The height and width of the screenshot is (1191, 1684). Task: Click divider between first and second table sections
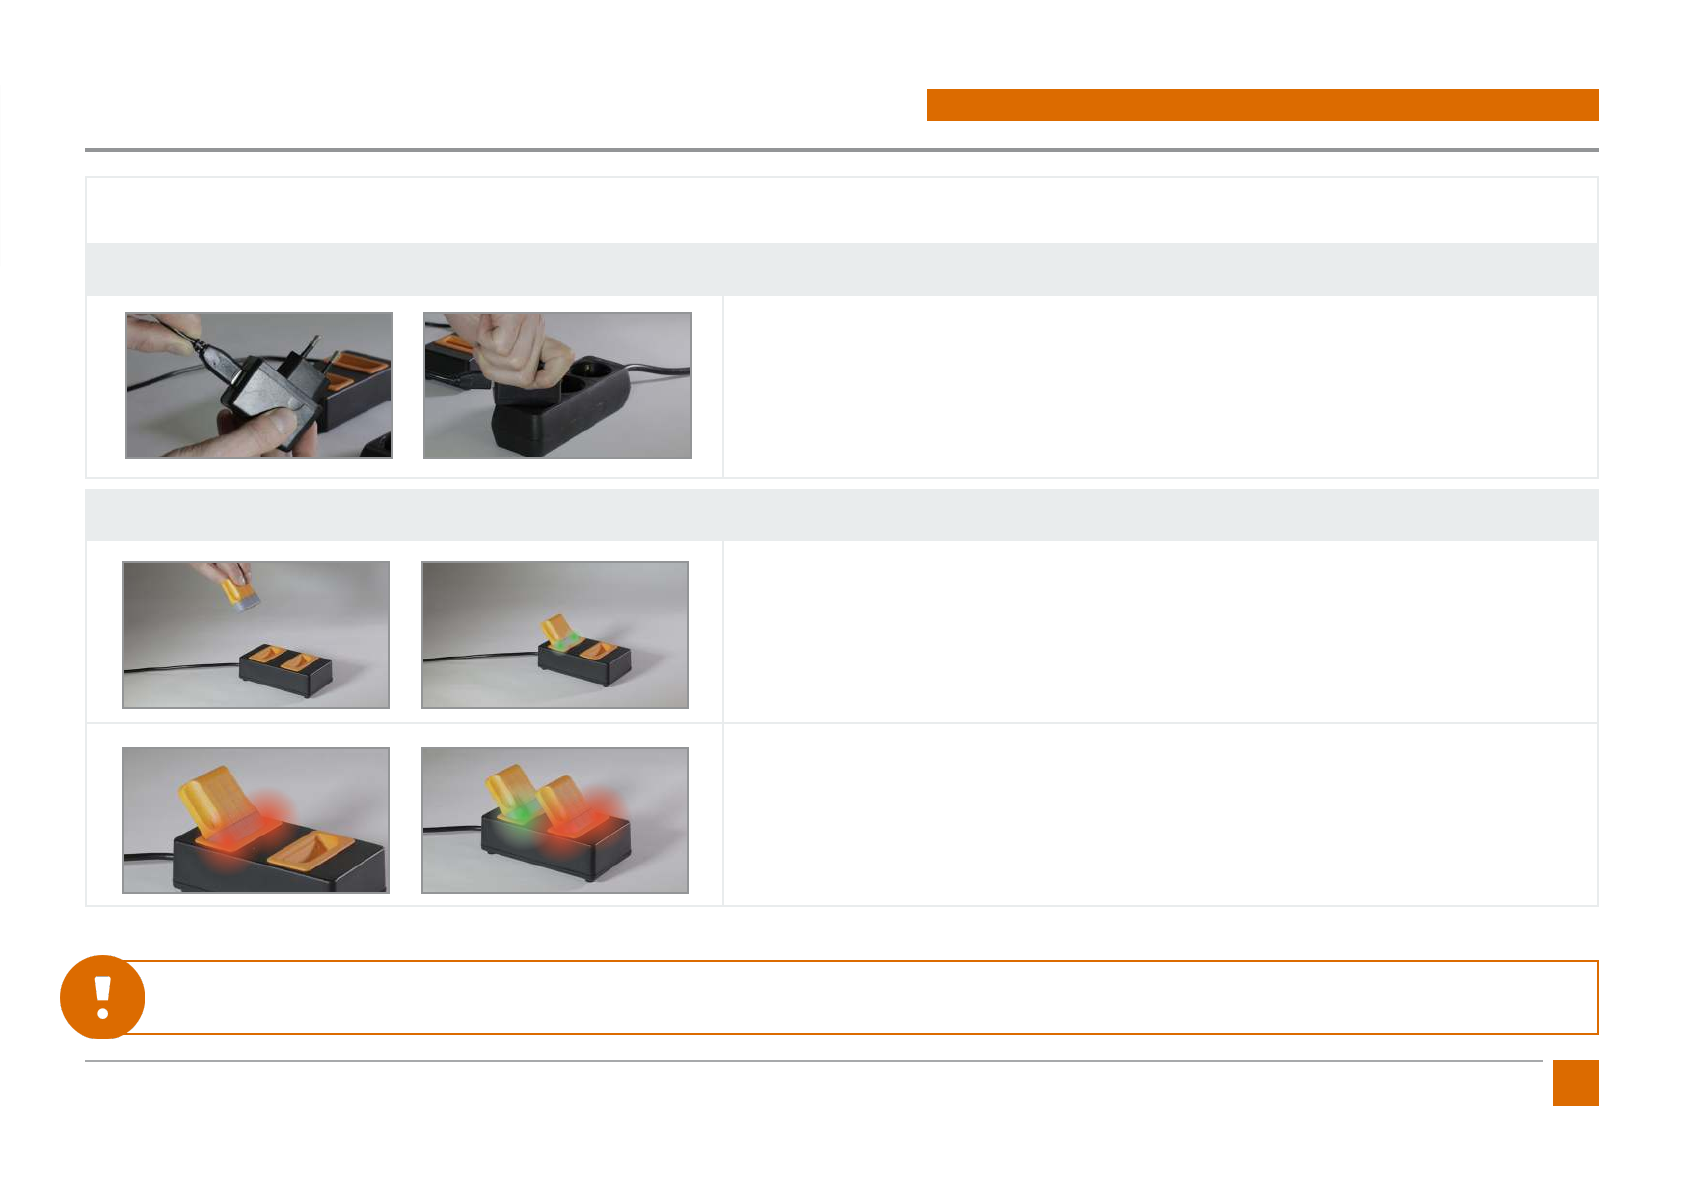coord(842,484)
